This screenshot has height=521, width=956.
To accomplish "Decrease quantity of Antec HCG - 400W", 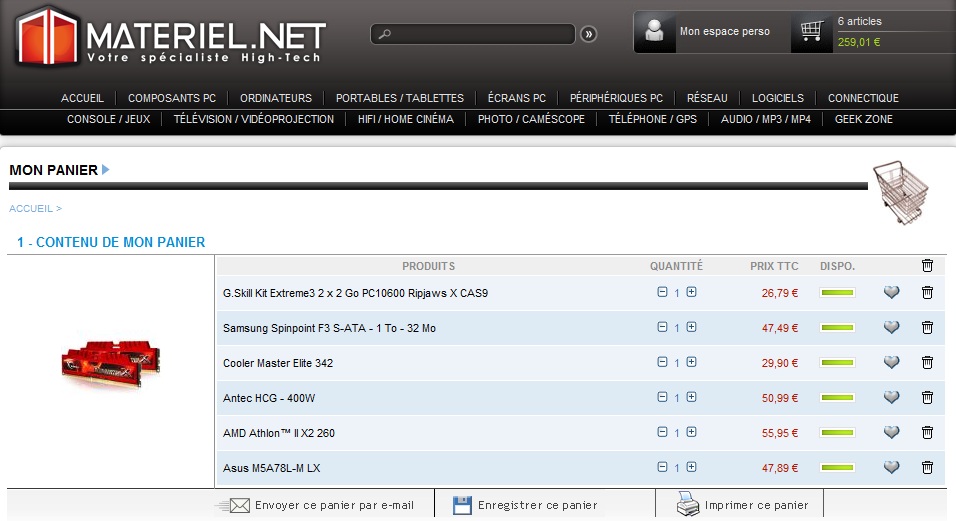I will (662, 397).
